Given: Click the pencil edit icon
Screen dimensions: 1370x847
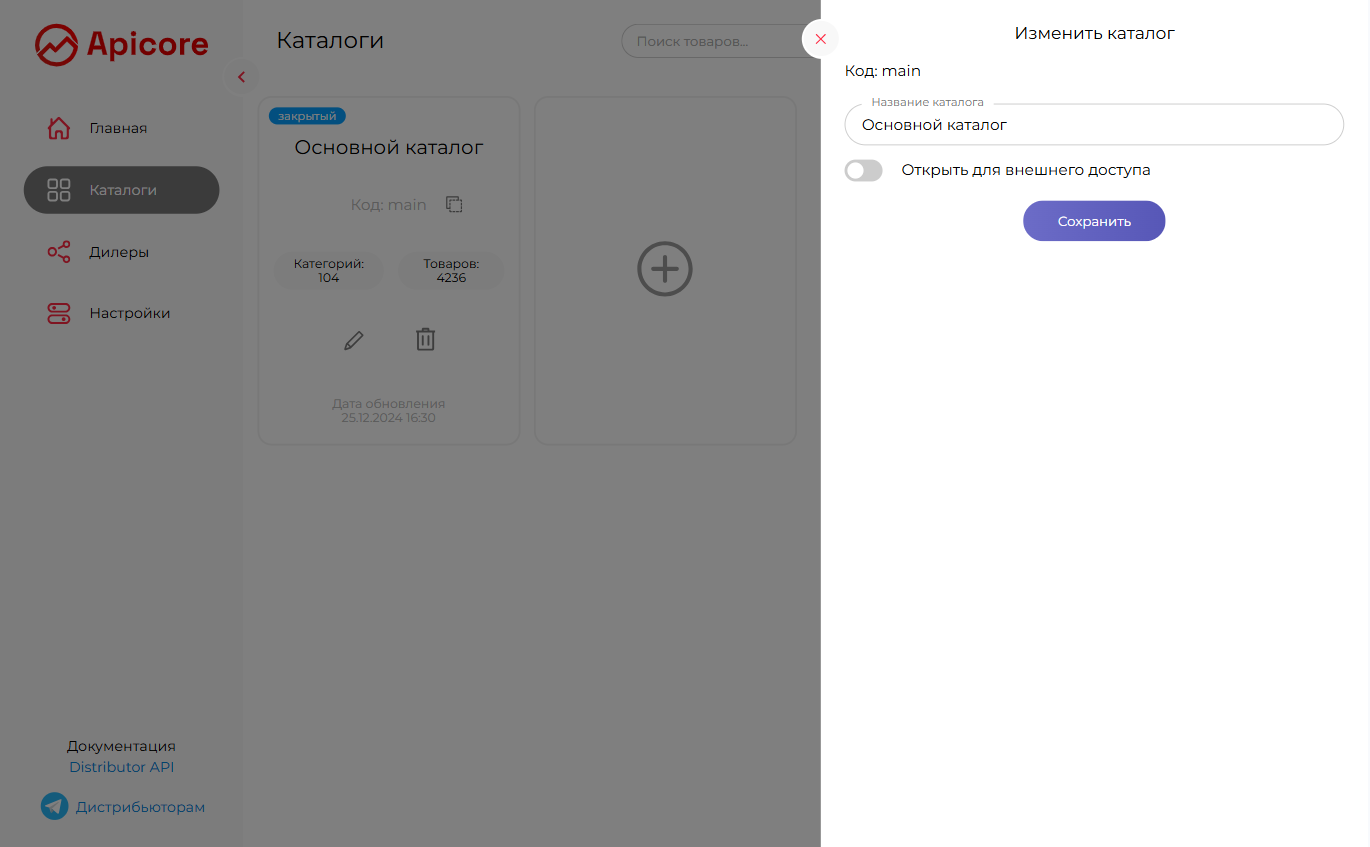Looking at the screenshot, I should tap(353, 340).
